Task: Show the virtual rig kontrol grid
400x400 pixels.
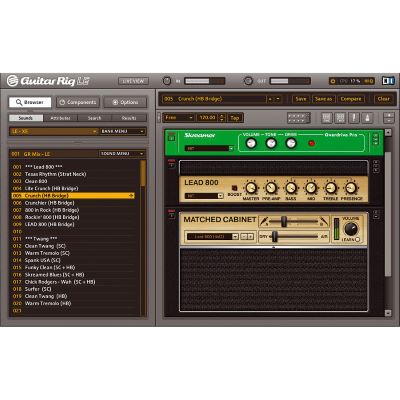Action: pyautogui.click(x=298, y=118)
